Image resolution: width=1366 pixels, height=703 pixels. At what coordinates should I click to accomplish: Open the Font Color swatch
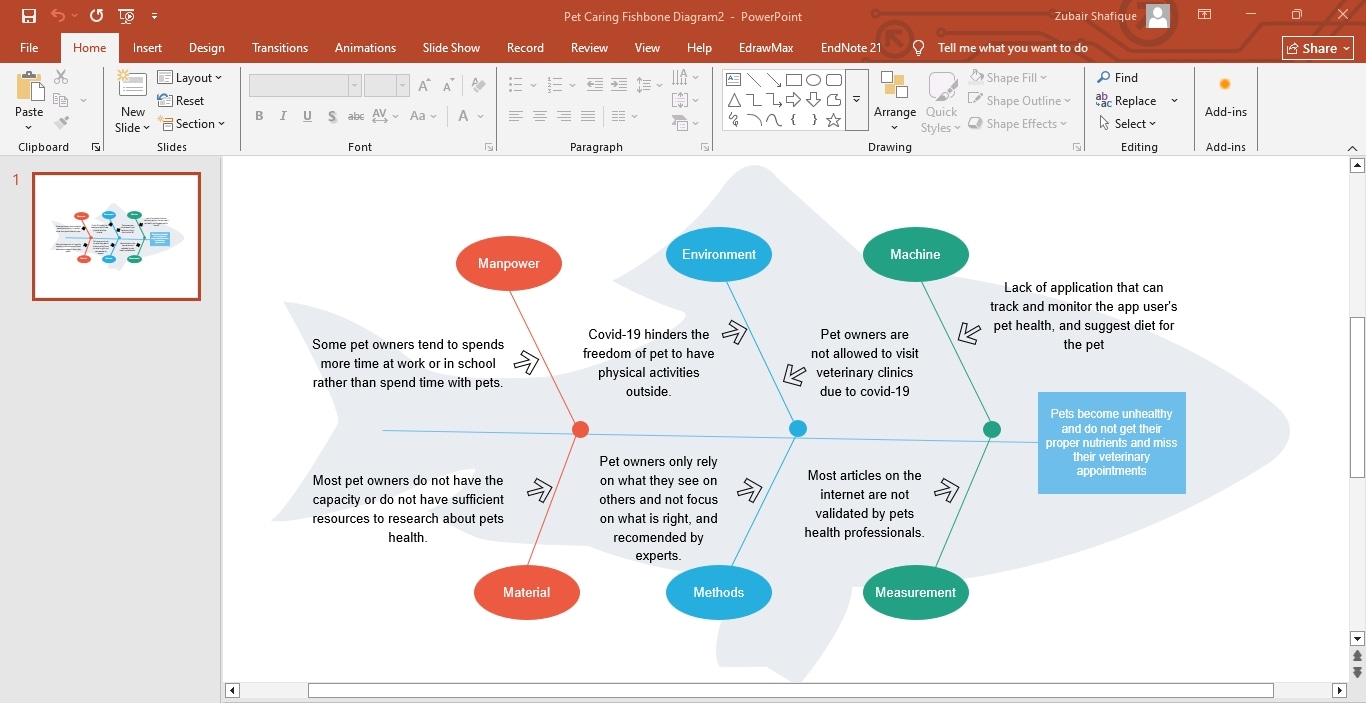[x=464, y=117]
